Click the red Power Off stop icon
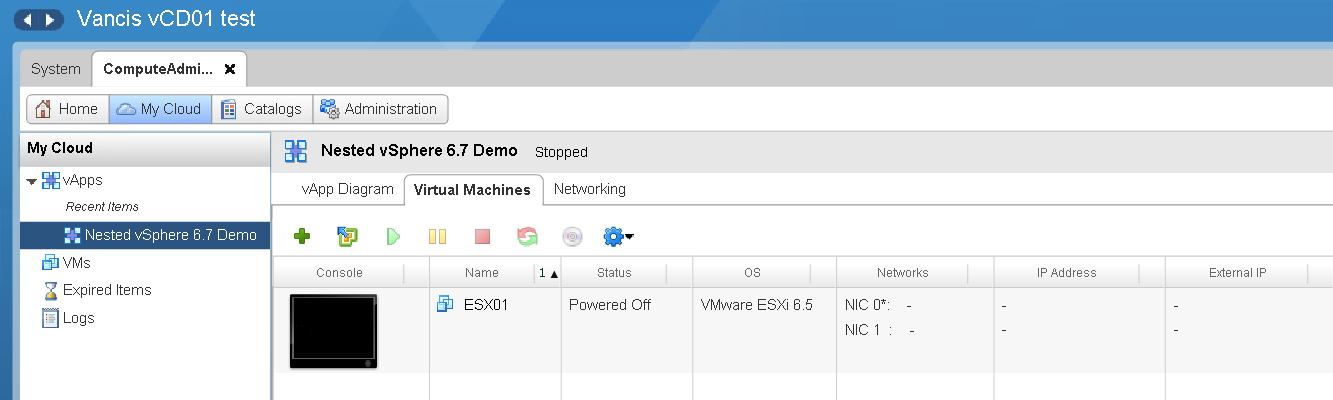Image resolution: width=1333 pixels, height=400 pixels. 482,237
